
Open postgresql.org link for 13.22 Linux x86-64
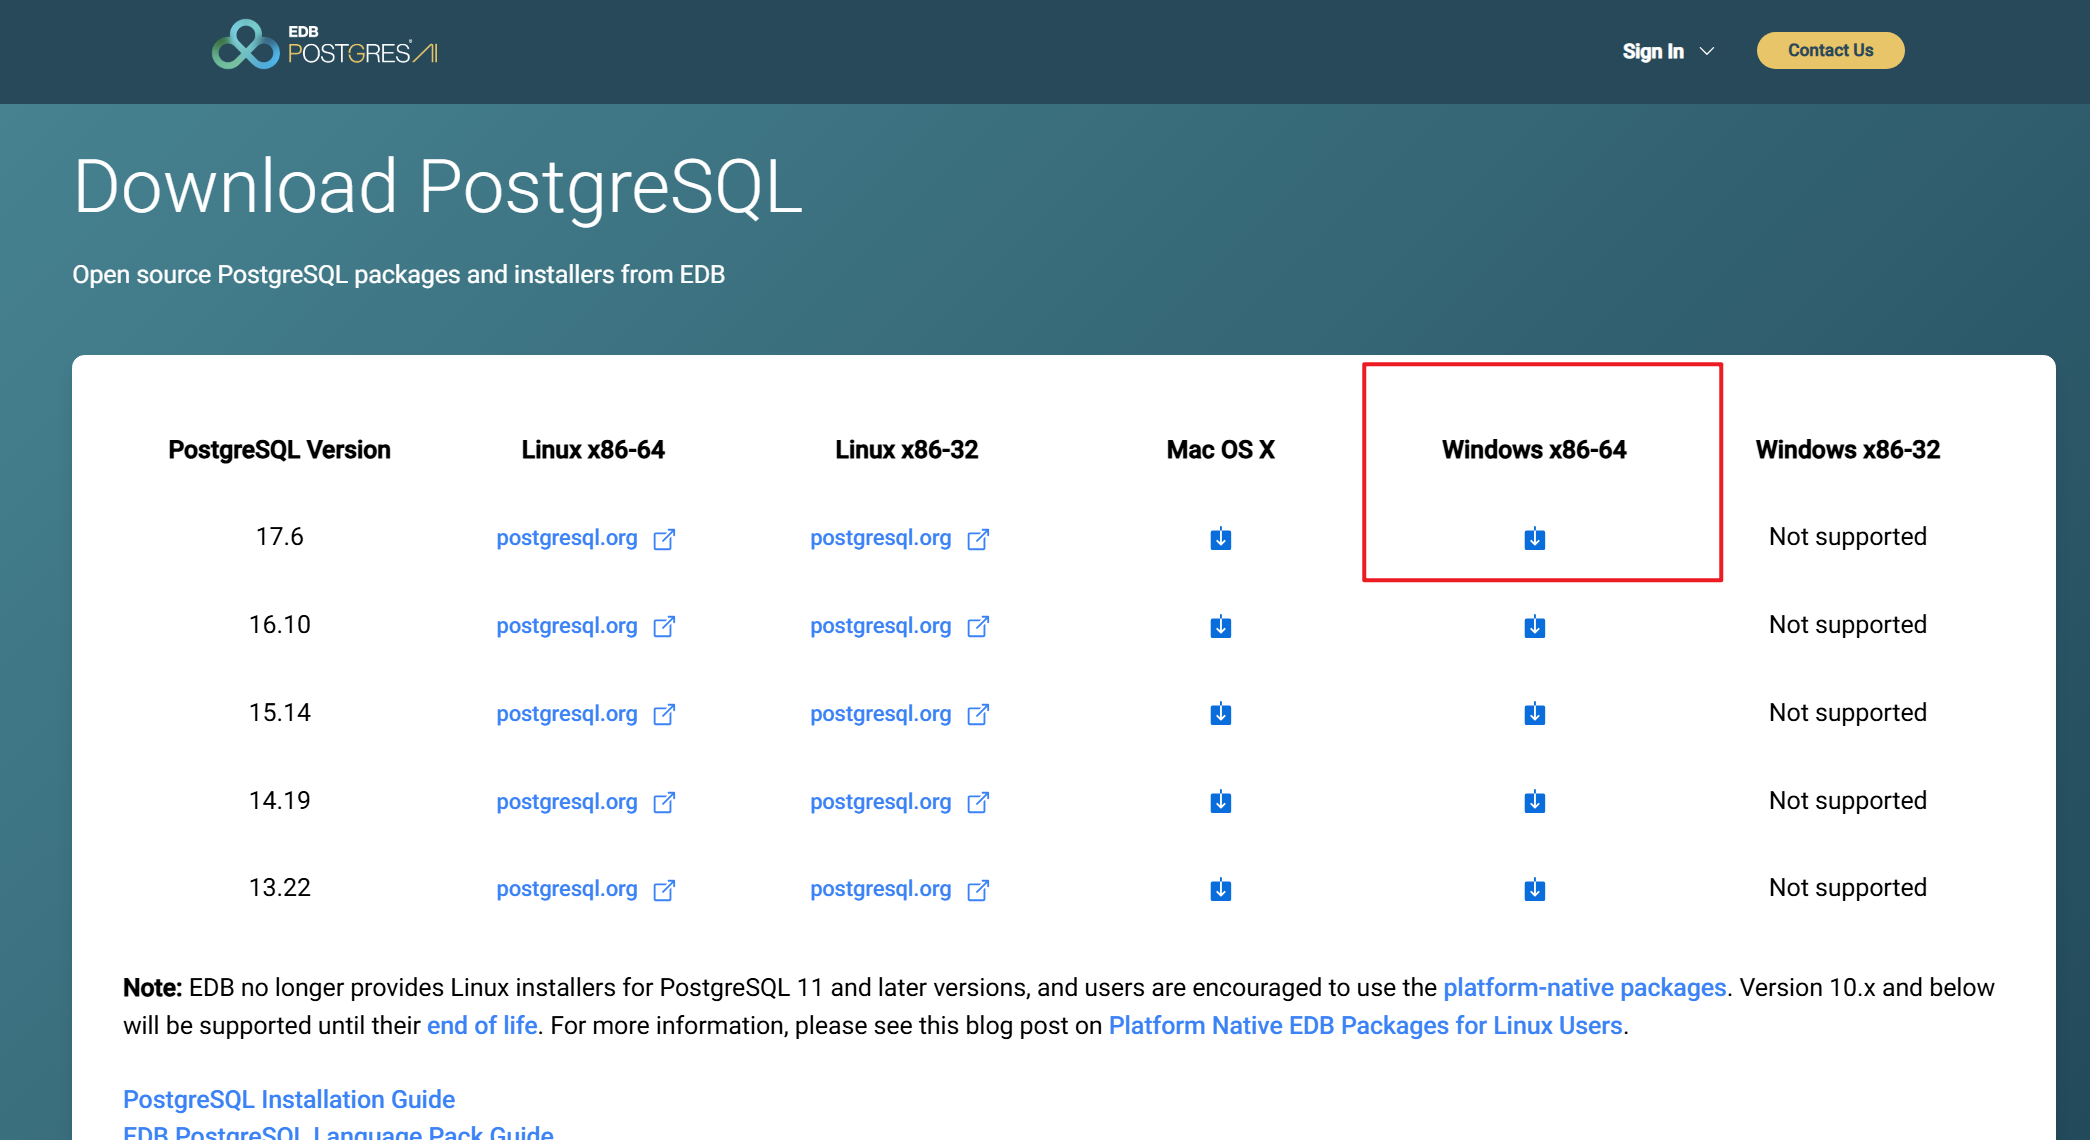567,889
